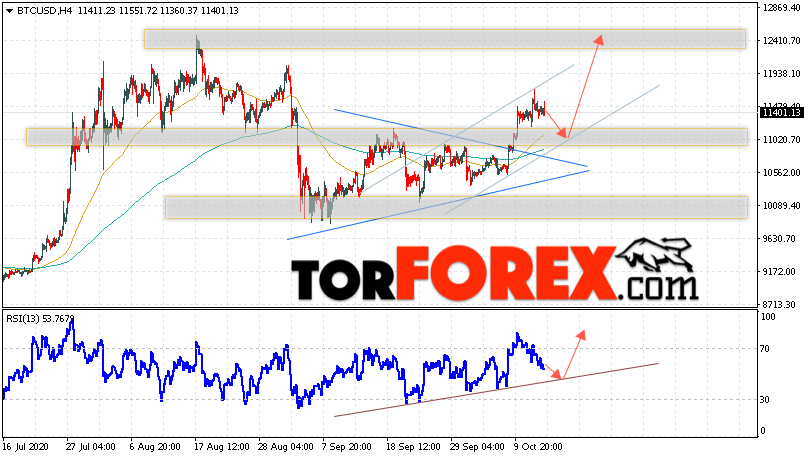The width and height of the screenshot is (808, 458).
Task: Click the BTCUSD,H4 symbol title
Action: pos(44,10)
